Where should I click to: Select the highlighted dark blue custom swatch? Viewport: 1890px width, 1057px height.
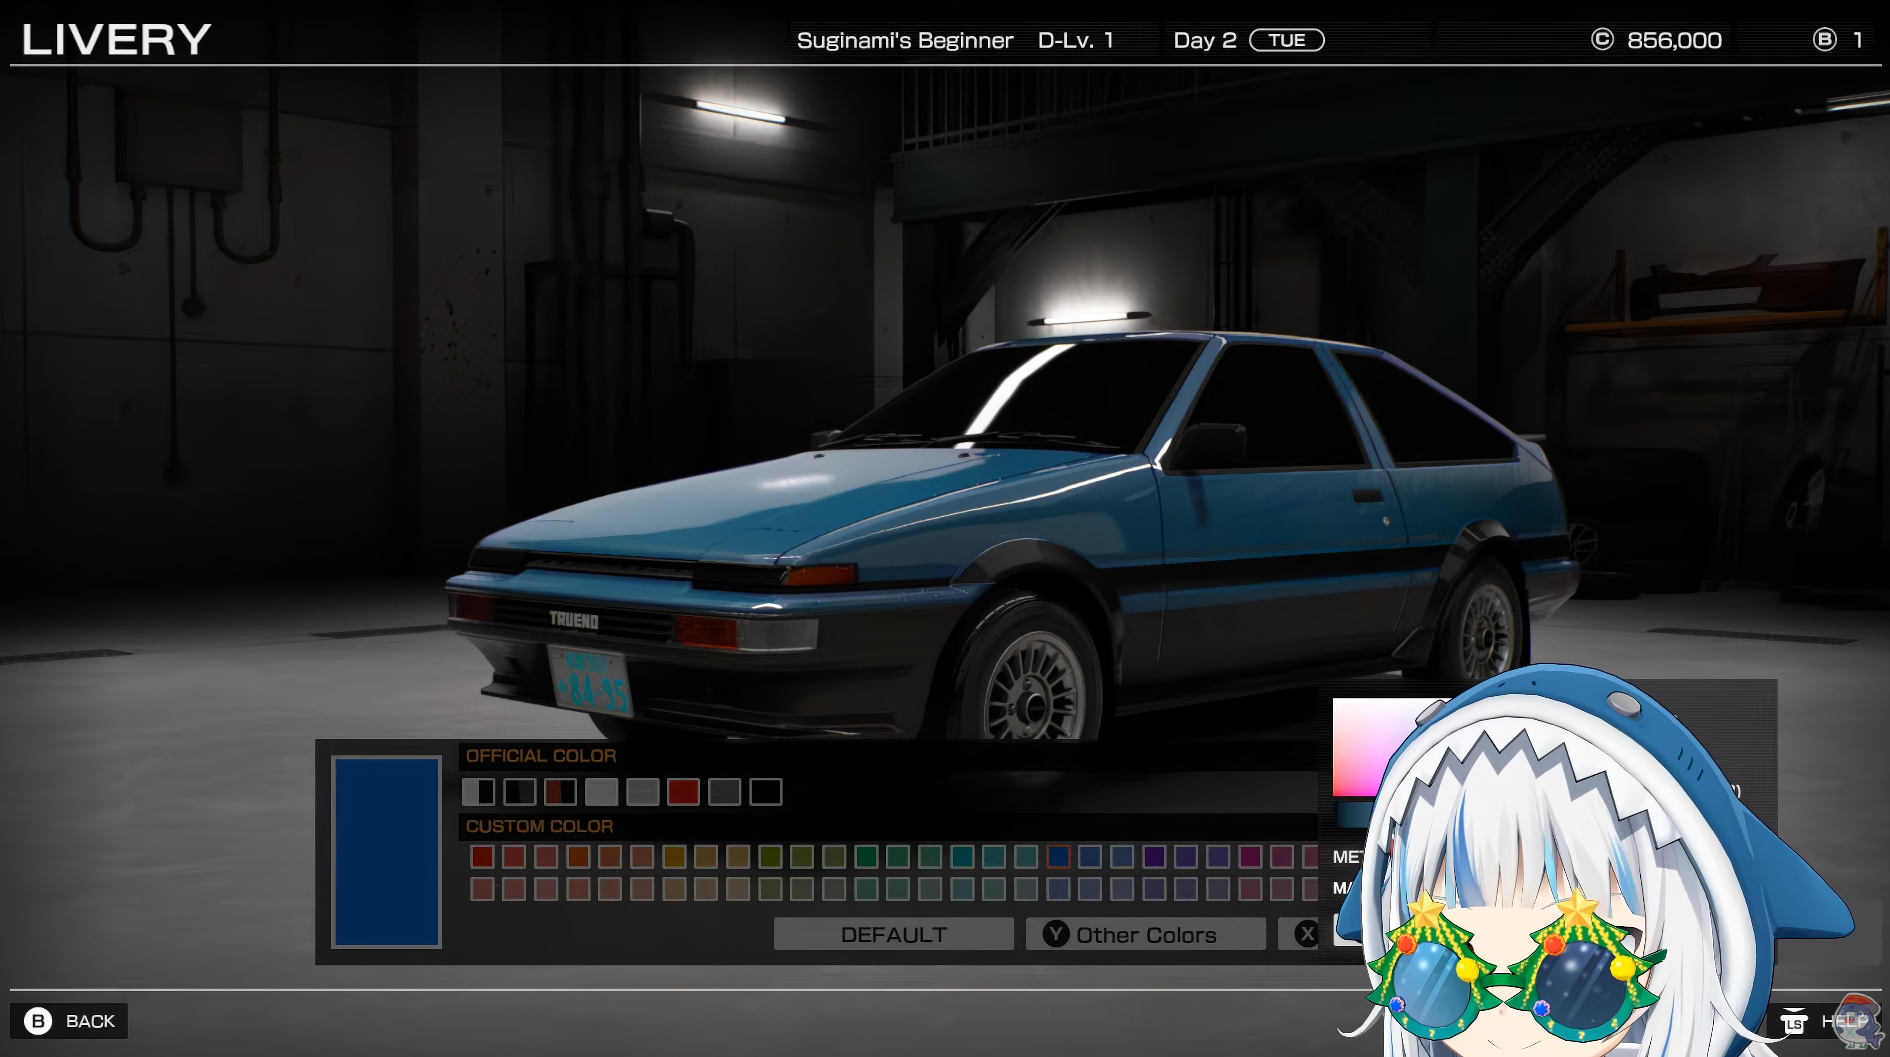pos(1058,856)
